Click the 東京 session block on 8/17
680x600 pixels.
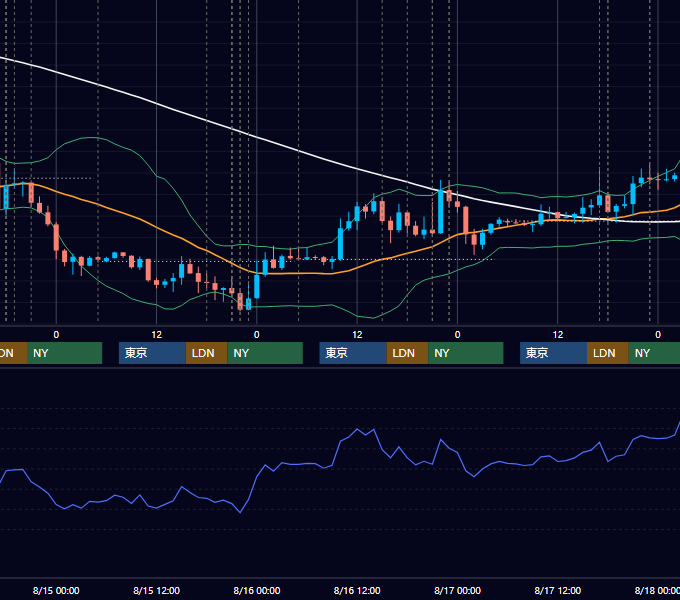[x=553, y=353]
